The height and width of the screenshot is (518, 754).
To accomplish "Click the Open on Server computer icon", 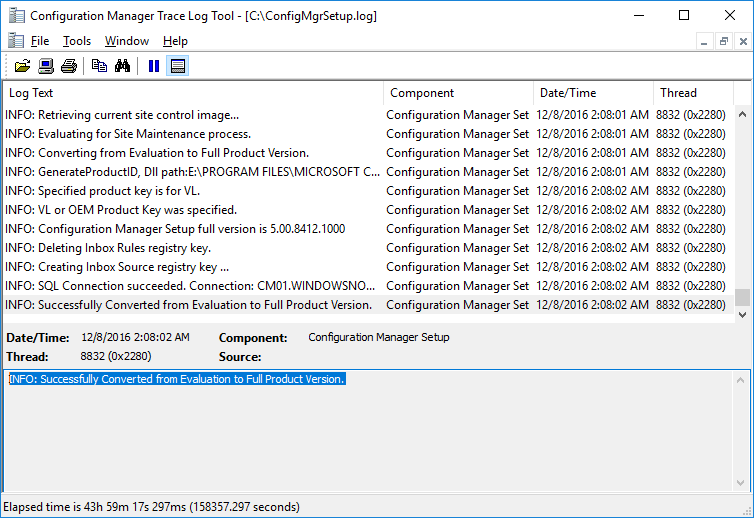I will coord(46,66).
